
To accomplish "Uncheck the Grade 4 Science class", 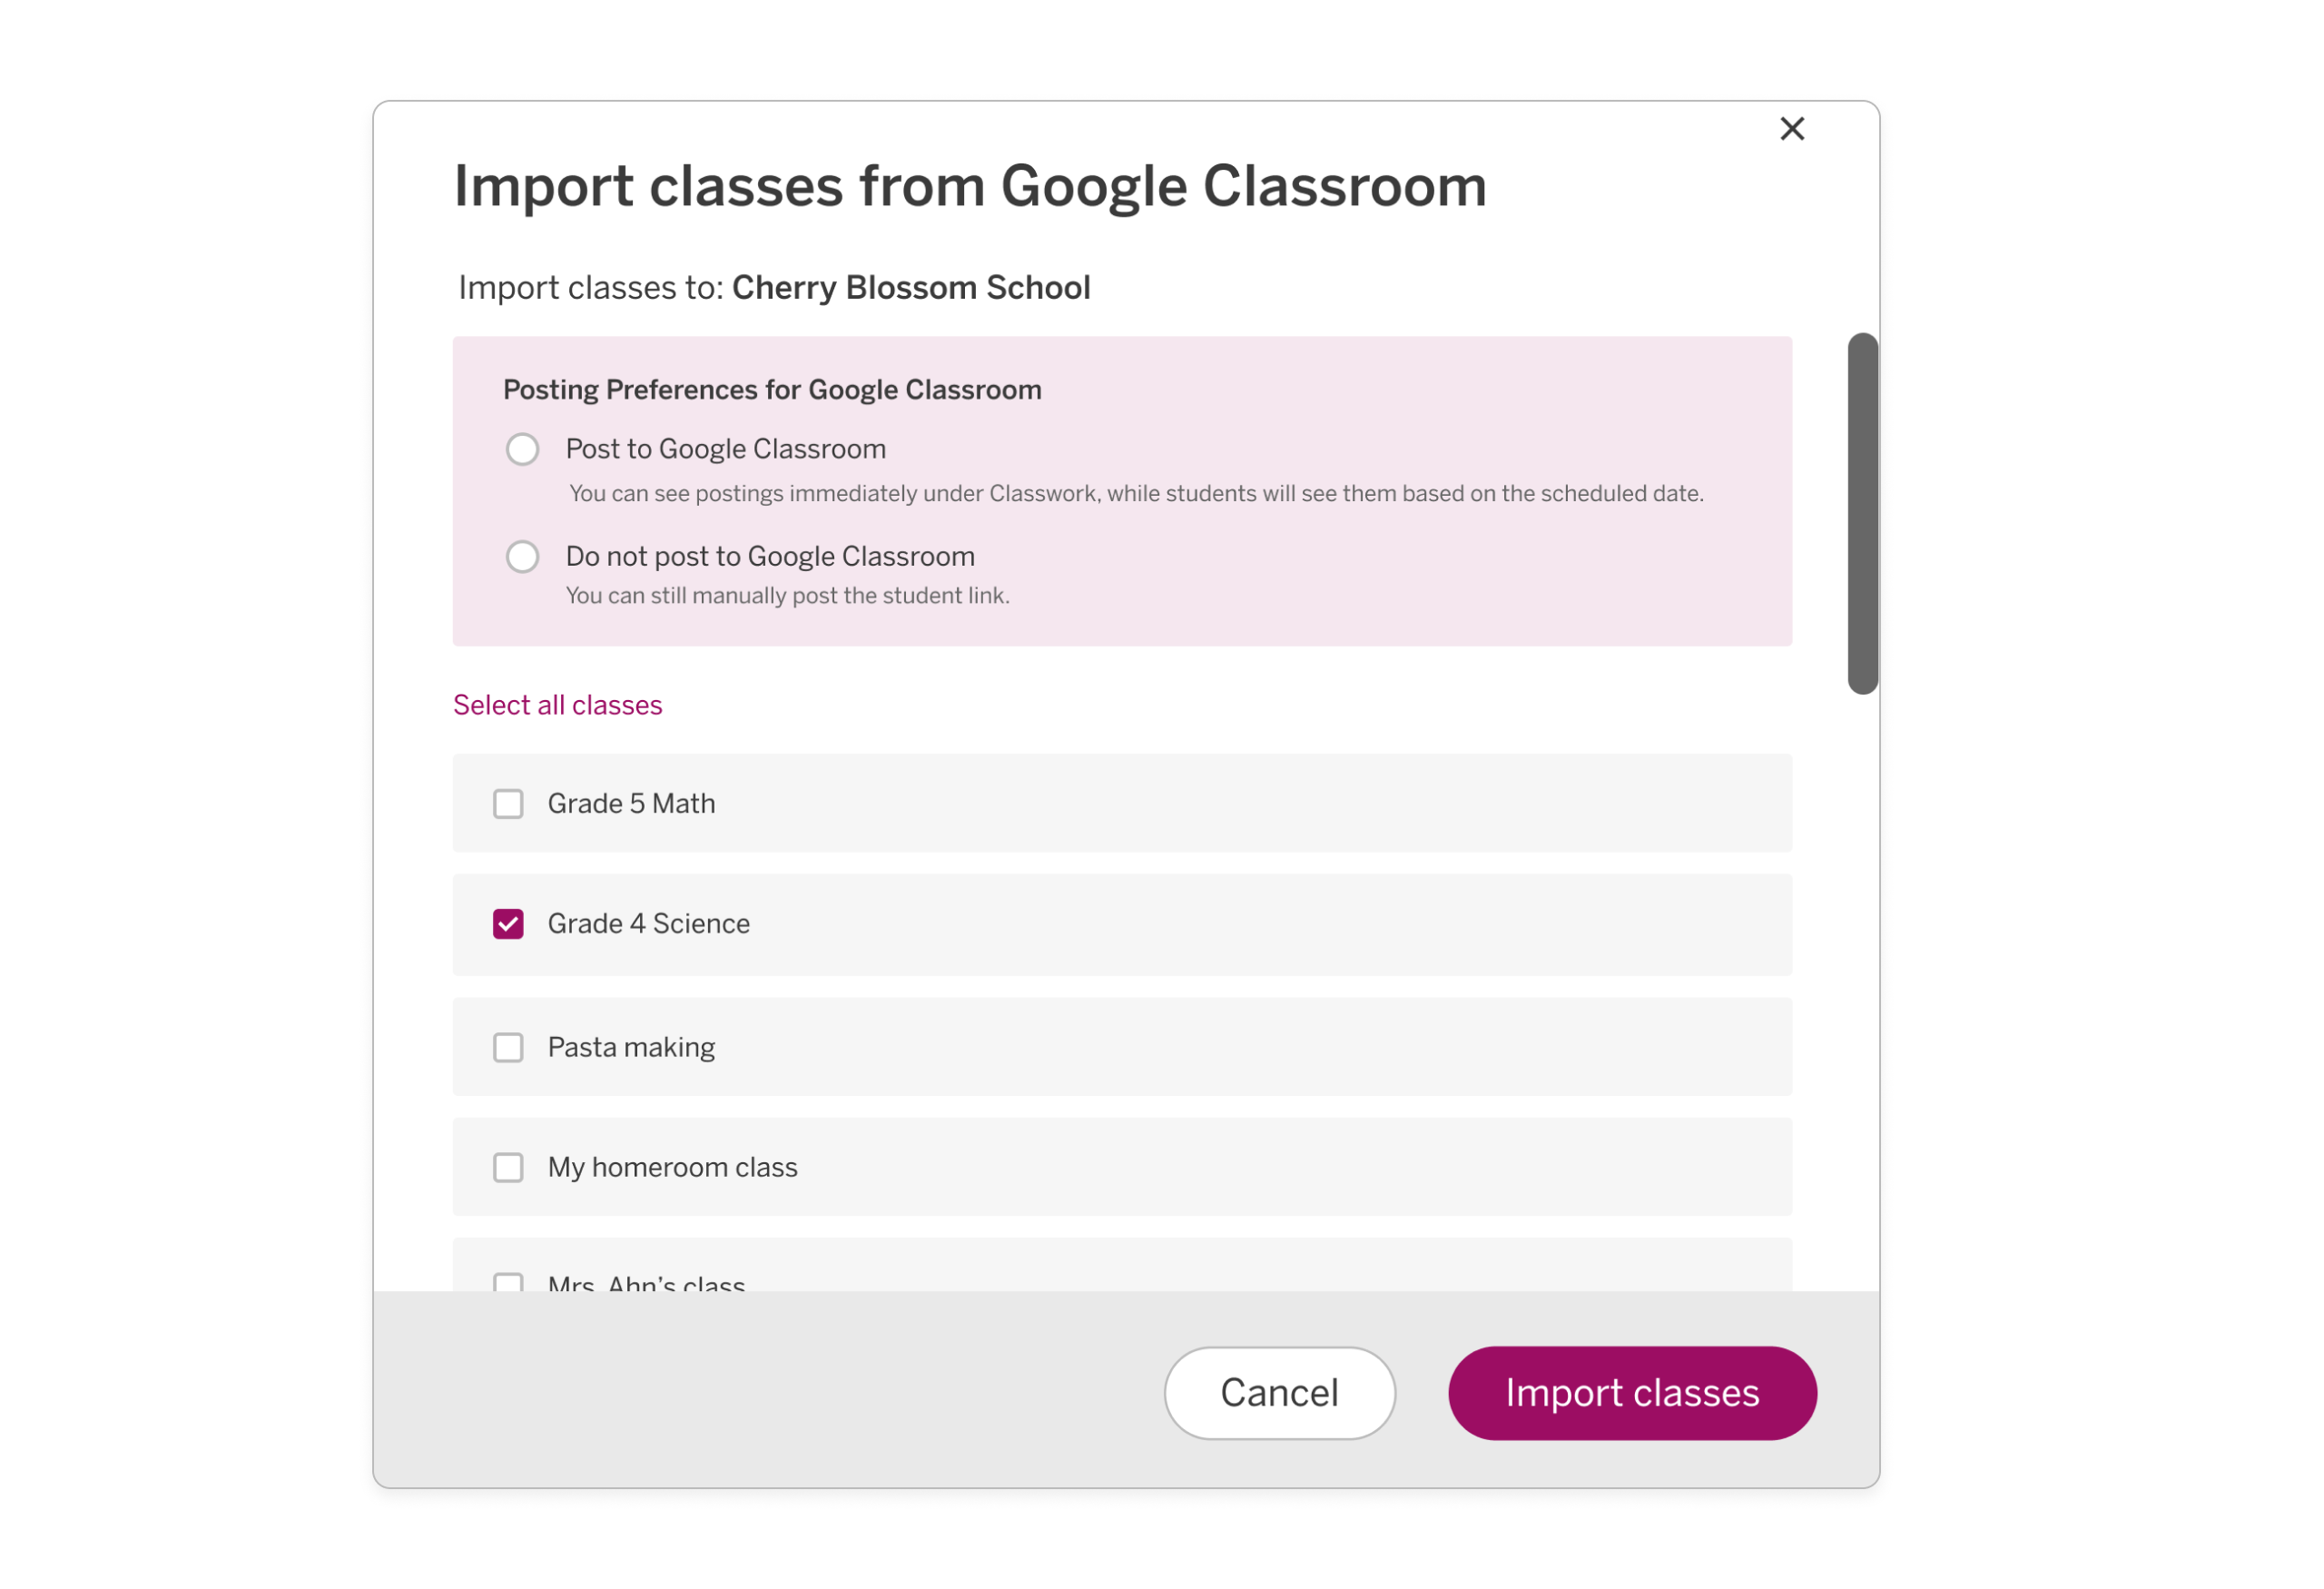I will tap(508, 924).
